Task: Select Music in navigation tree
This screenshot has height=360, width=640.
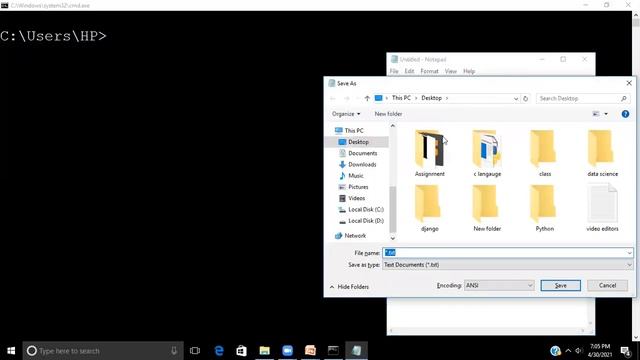Action: [x=351, y=176]
